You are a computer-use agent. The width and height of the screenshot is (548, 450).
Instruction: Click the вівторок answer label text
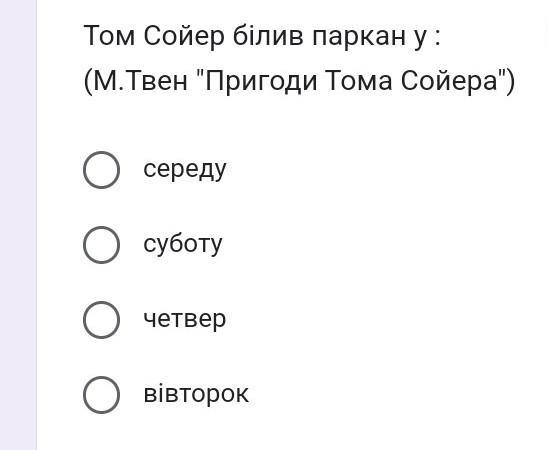coord(196,394)
